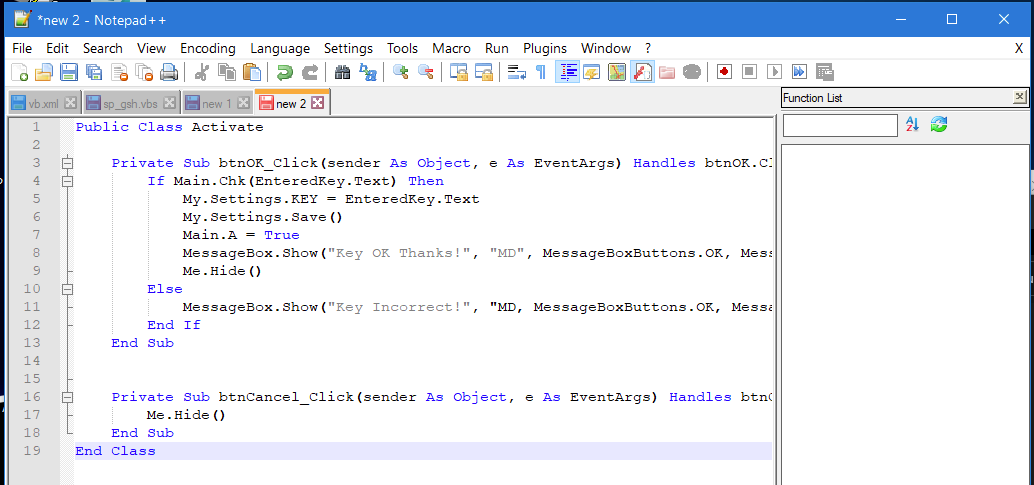Screen dimensions: 1034x485
Task: Click the Stop Recording macro icon
Action: [749, 72]
